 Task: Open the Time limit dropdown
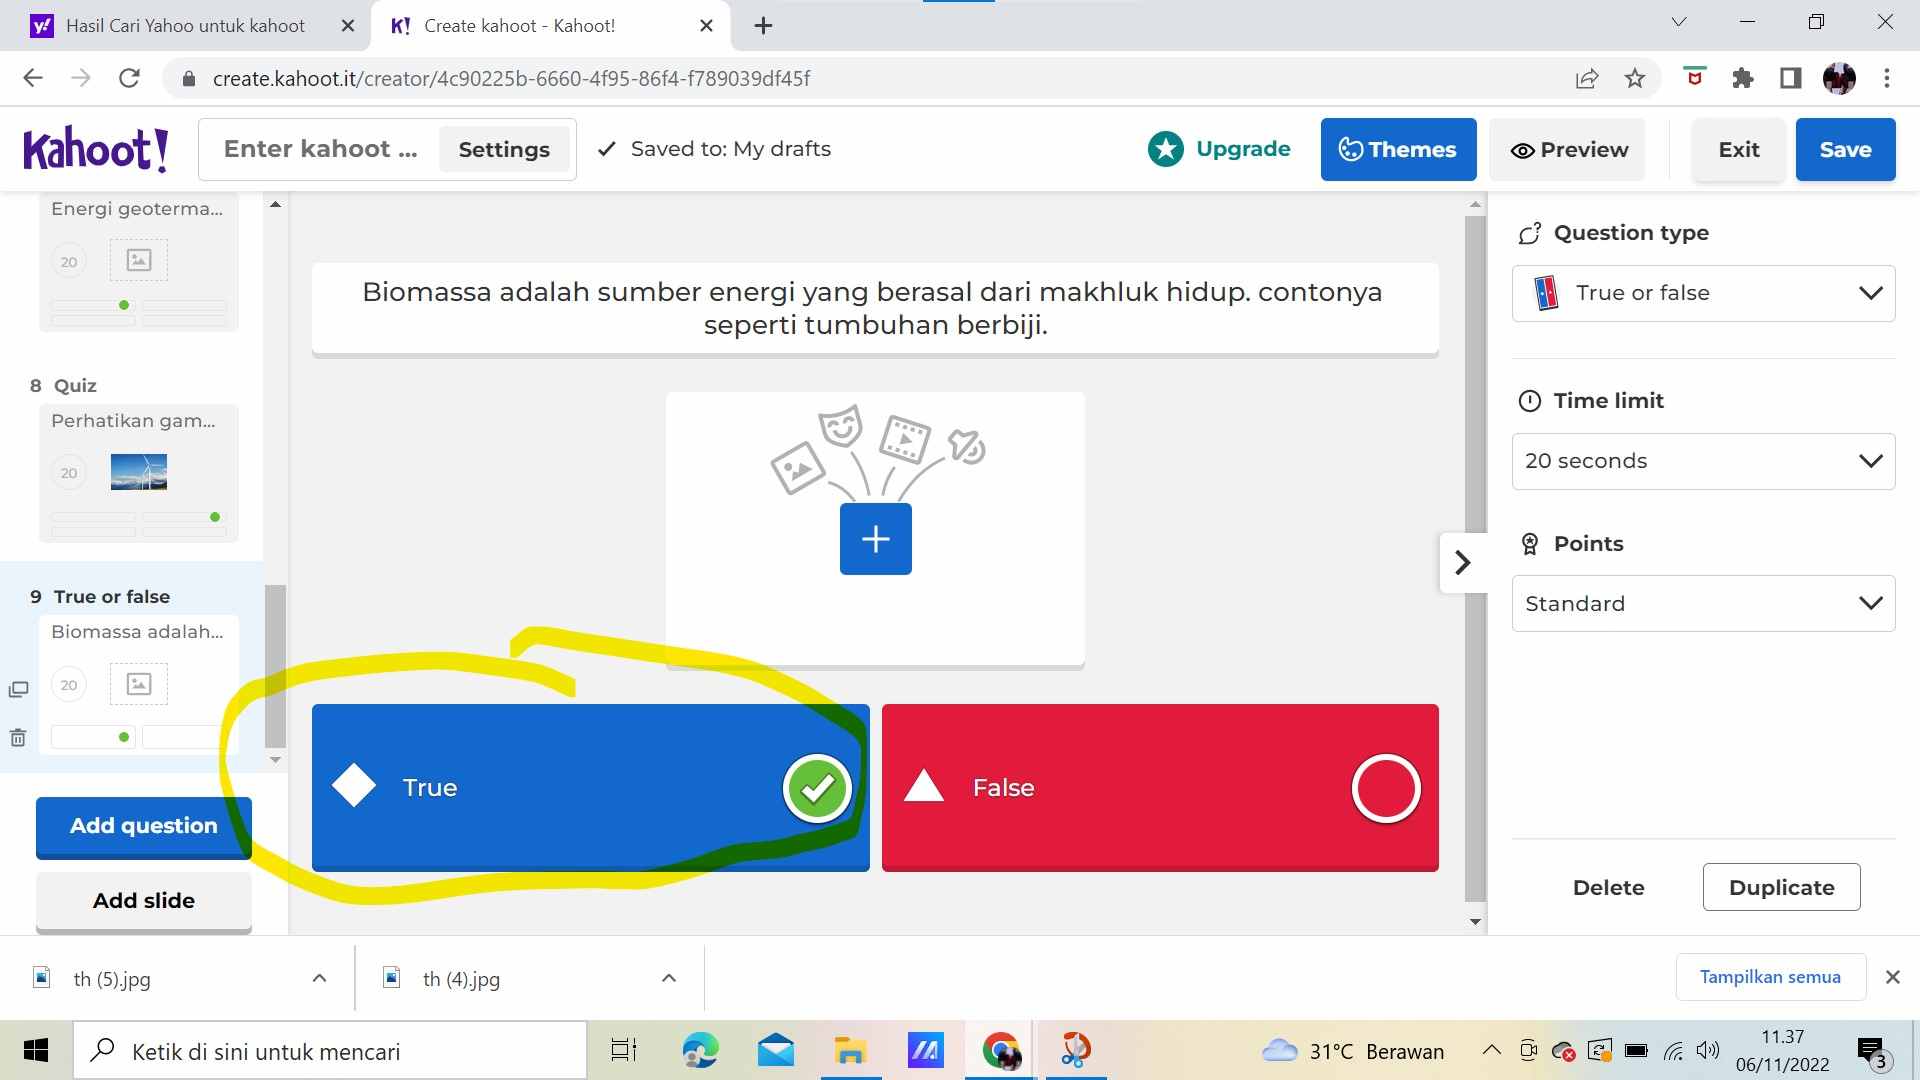(x=1703, y=461)
